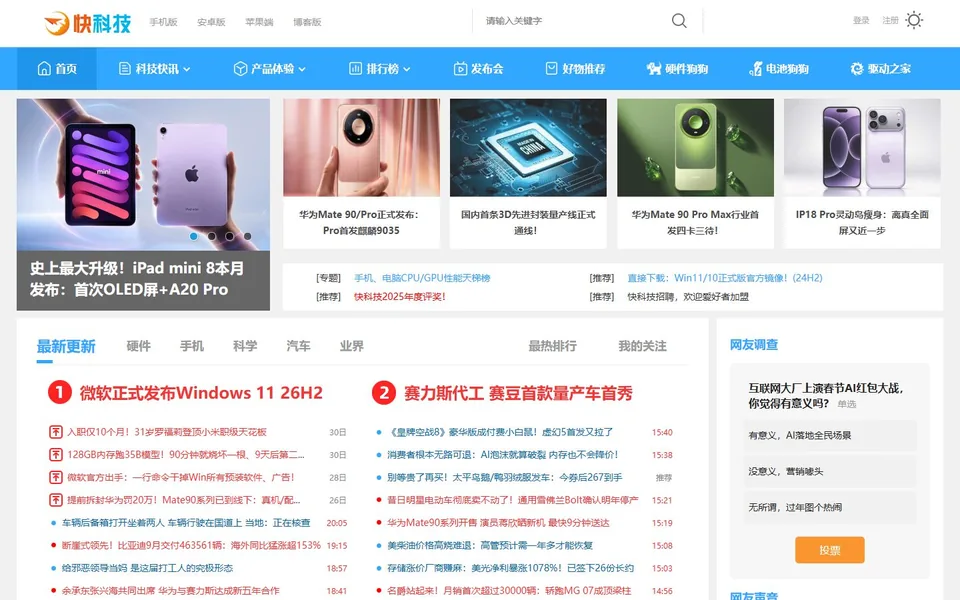Image resolution: width=960 pixels, height=600 pixels.
Task: Click pinned icon beside 入职仅10个月 article
Action: (56, 432)
